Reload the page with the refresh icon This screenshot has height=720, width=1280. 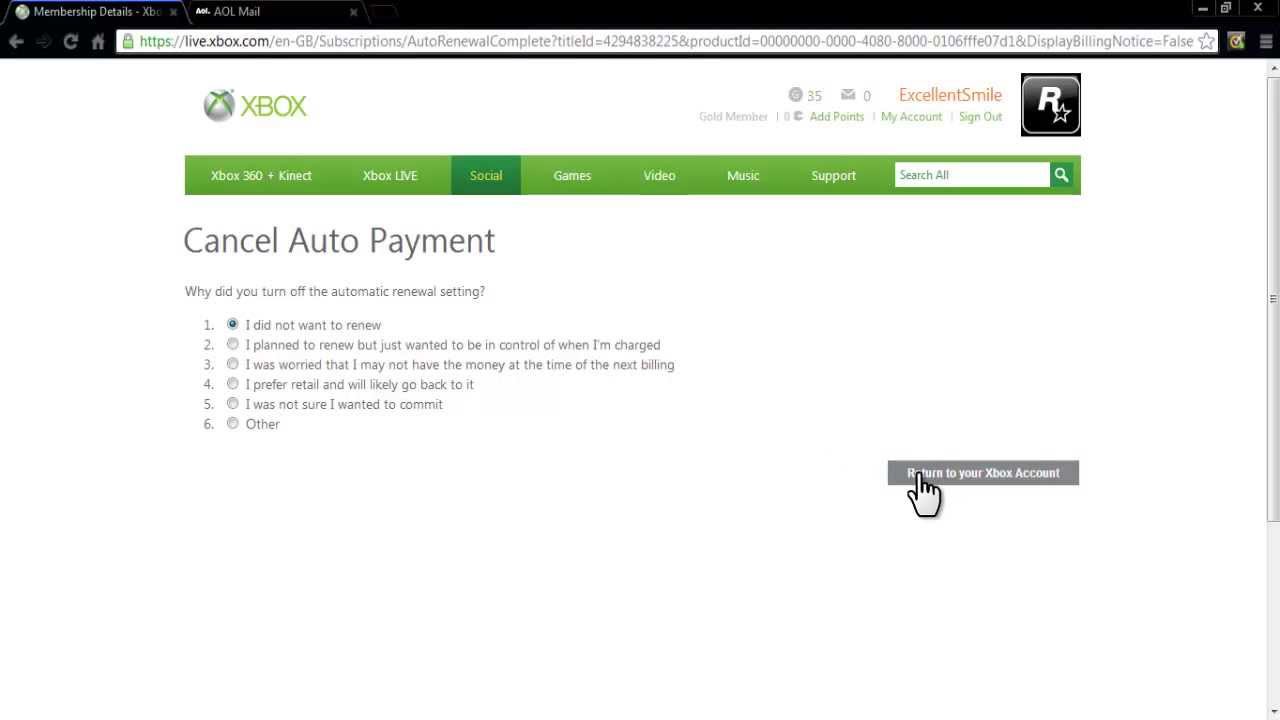(x=70, y=41)
